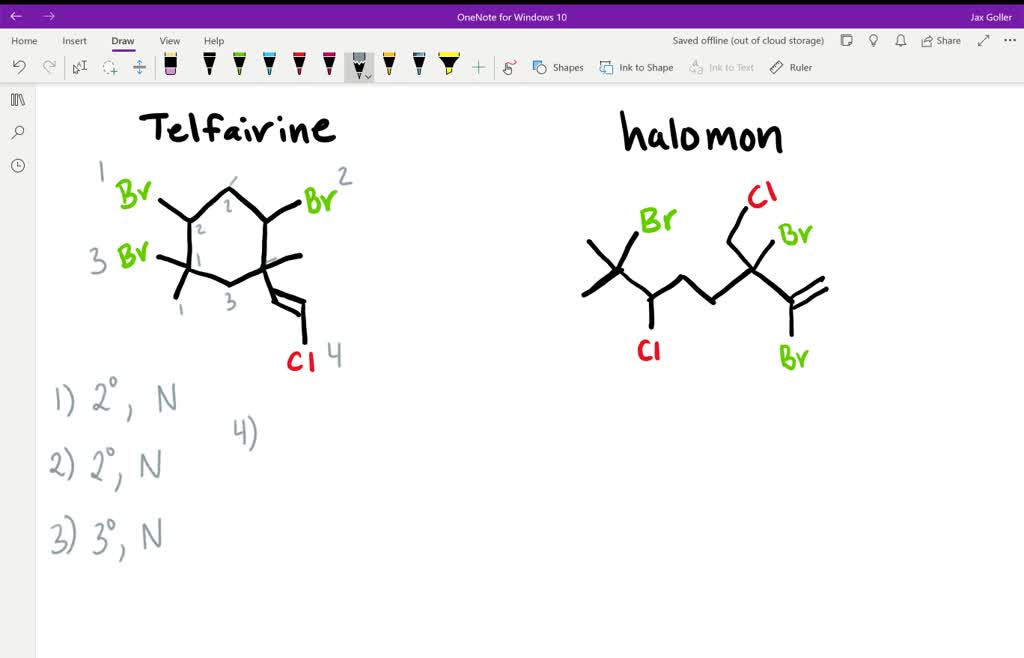Enable Ink to Shape conversion

tap(635, 67)
